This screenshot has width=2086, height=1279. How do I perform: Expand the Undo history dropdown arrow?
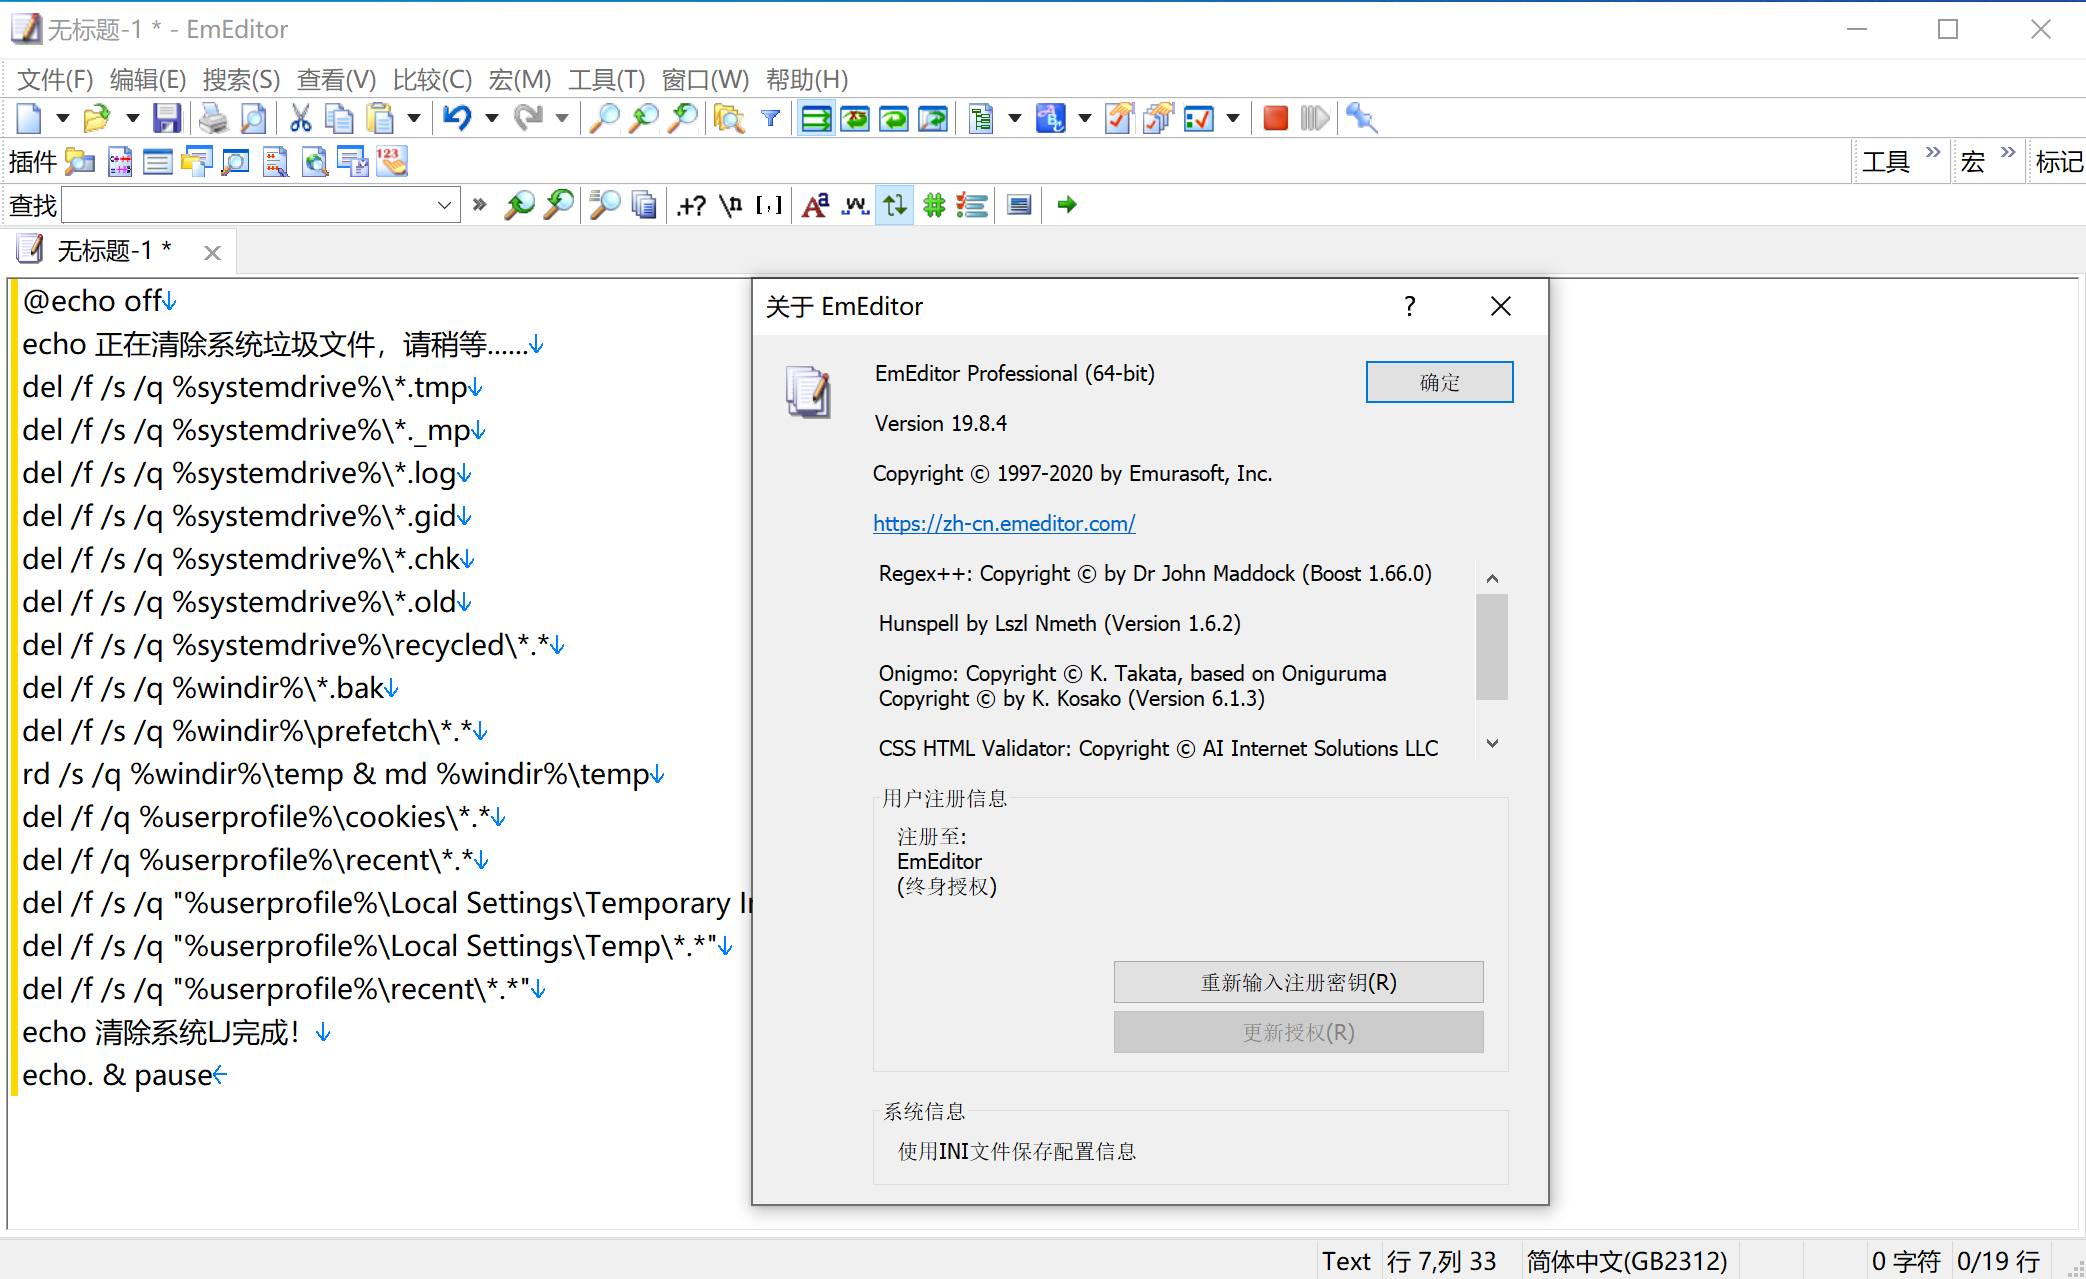point(491,119)
